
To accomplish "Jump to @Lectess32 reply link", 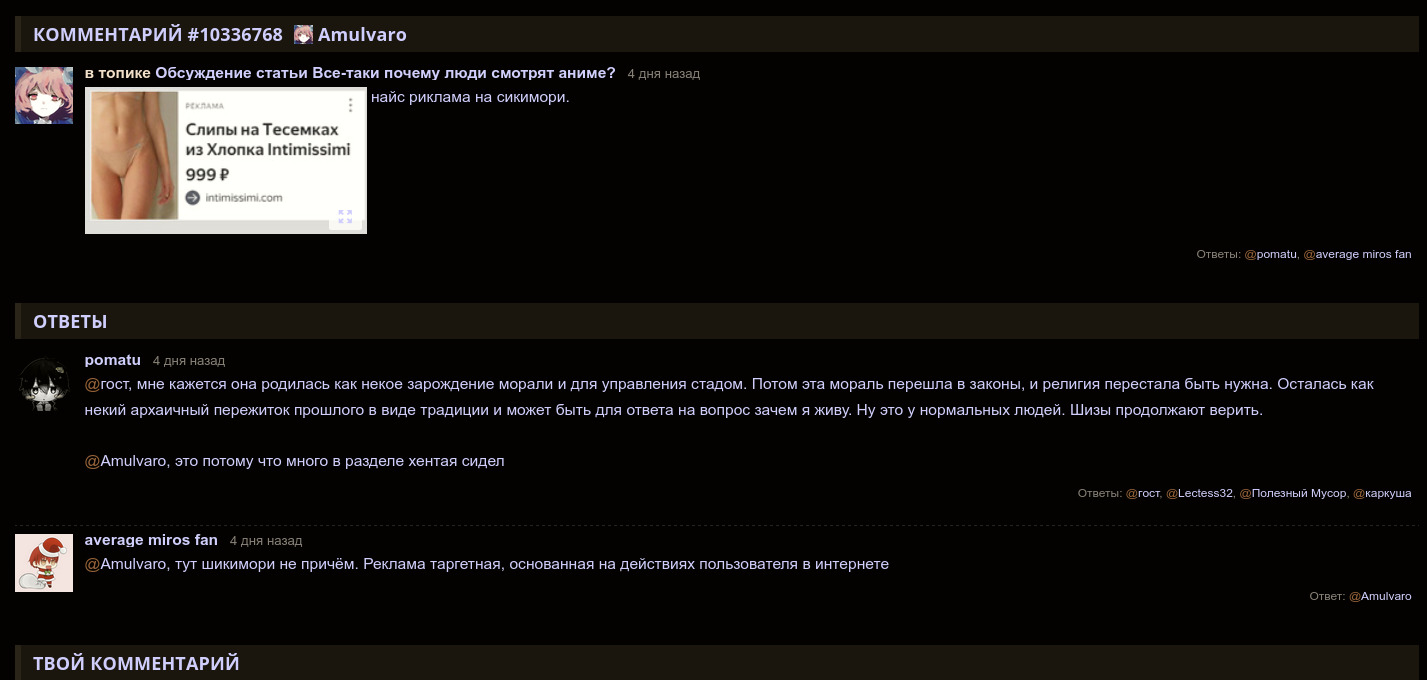I will 1204,493.
